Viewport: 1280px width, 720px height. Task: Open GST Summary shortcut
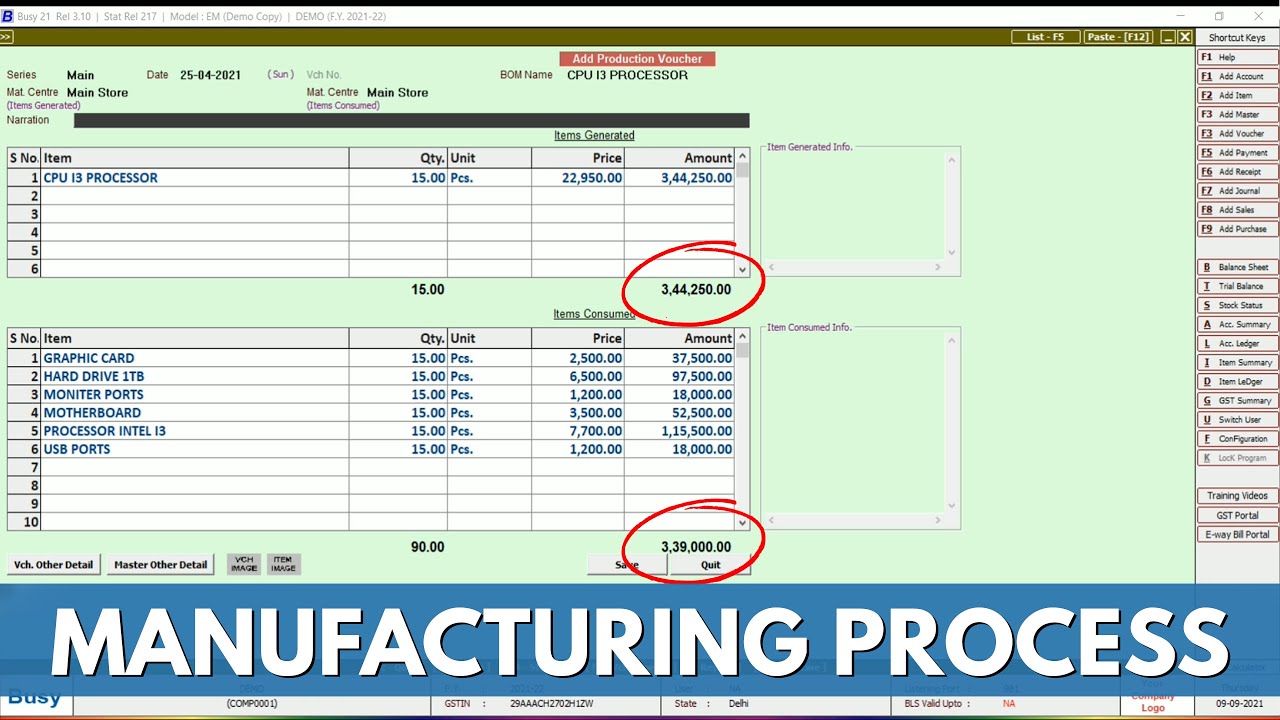click(x=1237, y=400)
